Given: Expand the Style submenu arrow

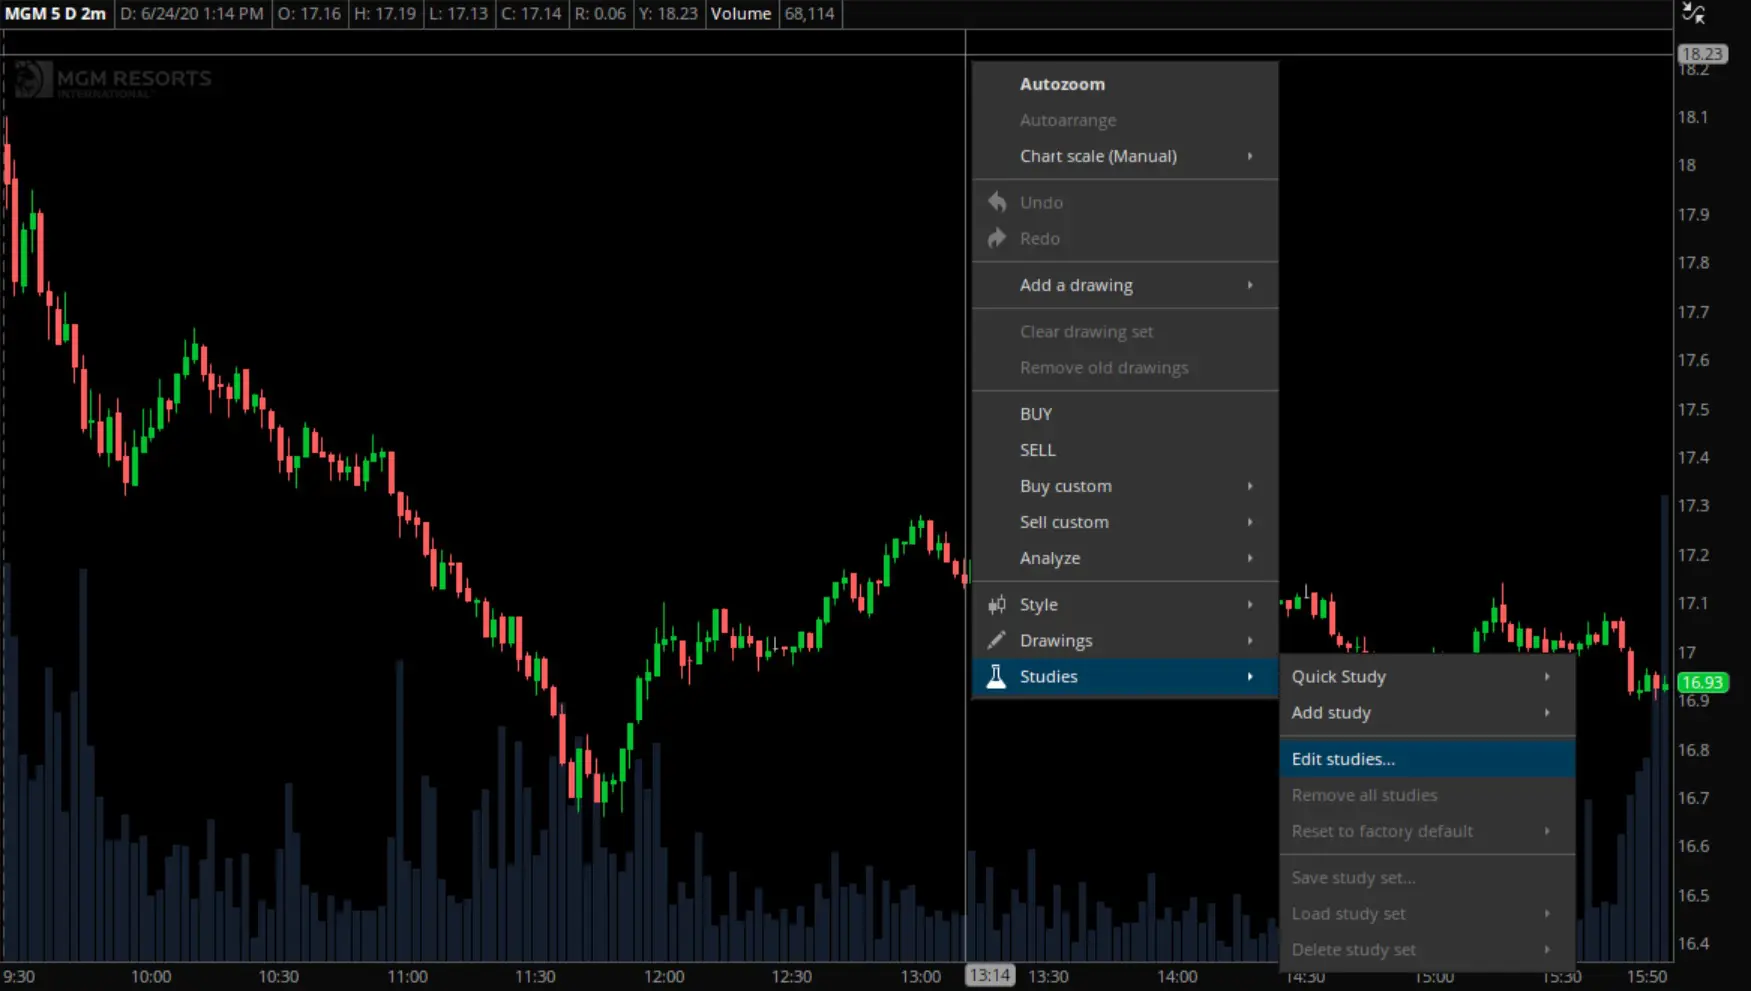Looking at the screenshot, I should click(1250, 604).
